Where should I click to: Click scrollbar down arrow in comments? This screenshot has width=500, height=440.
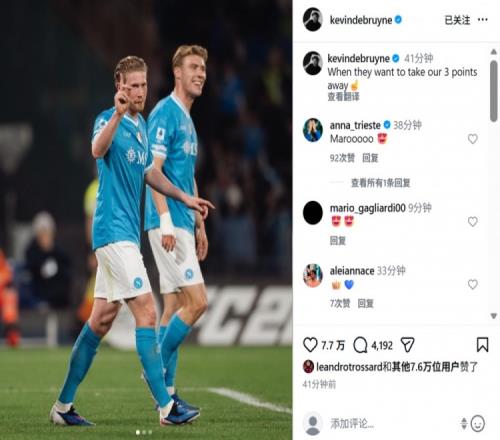point(494,316)
